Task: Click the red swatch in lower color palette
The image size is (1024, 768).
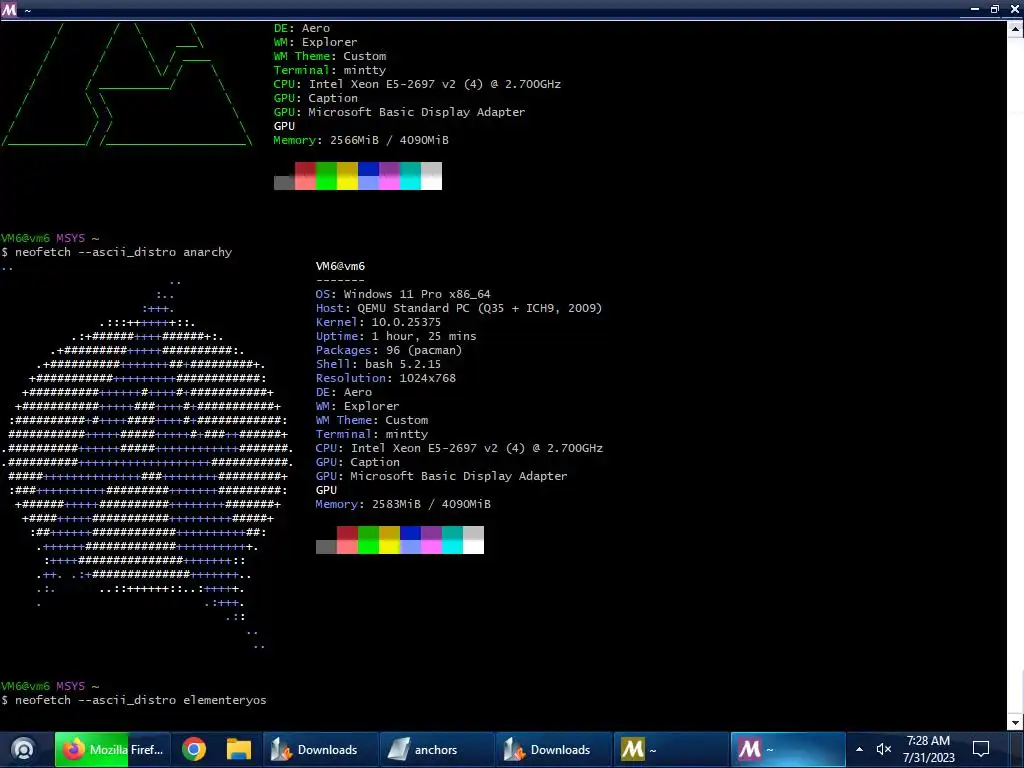Action: [x=347, y=540]
